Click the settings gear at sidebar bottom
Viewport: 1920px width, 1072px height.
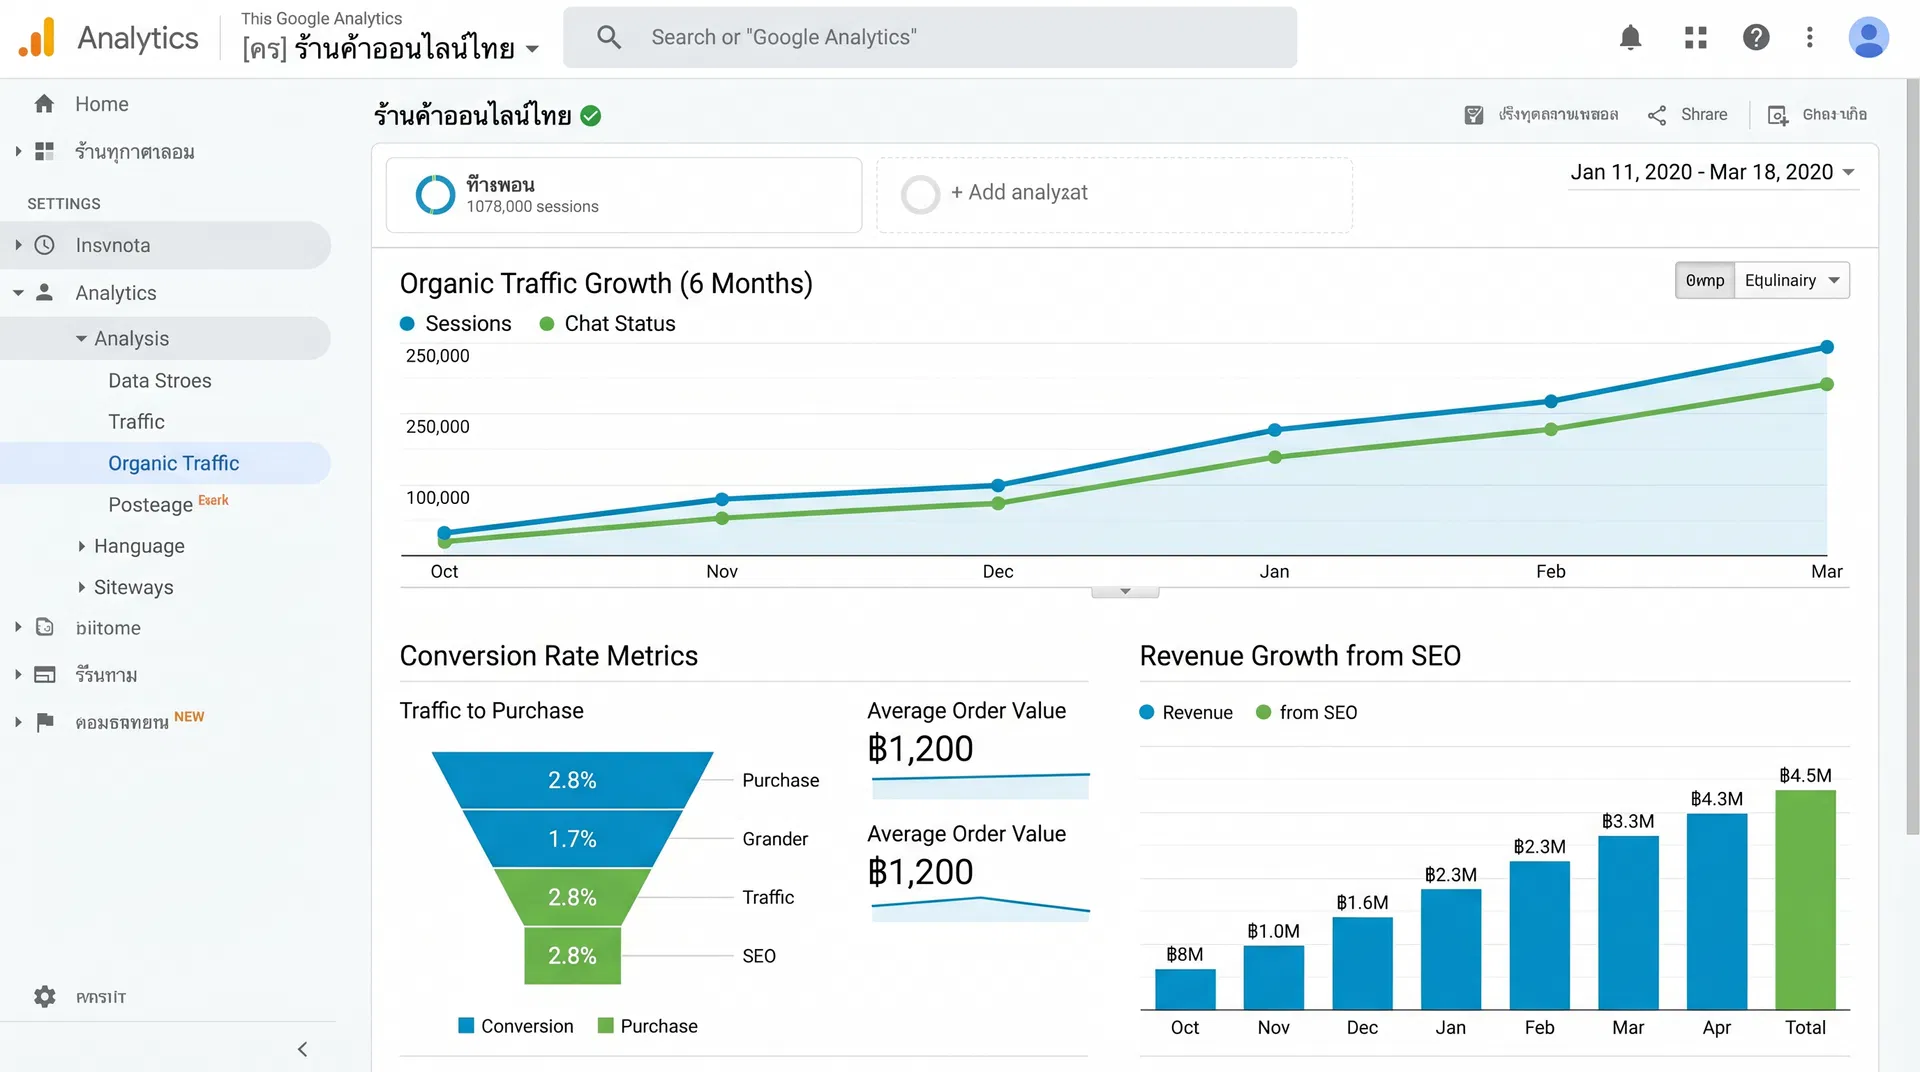click(x=45, y=996)
